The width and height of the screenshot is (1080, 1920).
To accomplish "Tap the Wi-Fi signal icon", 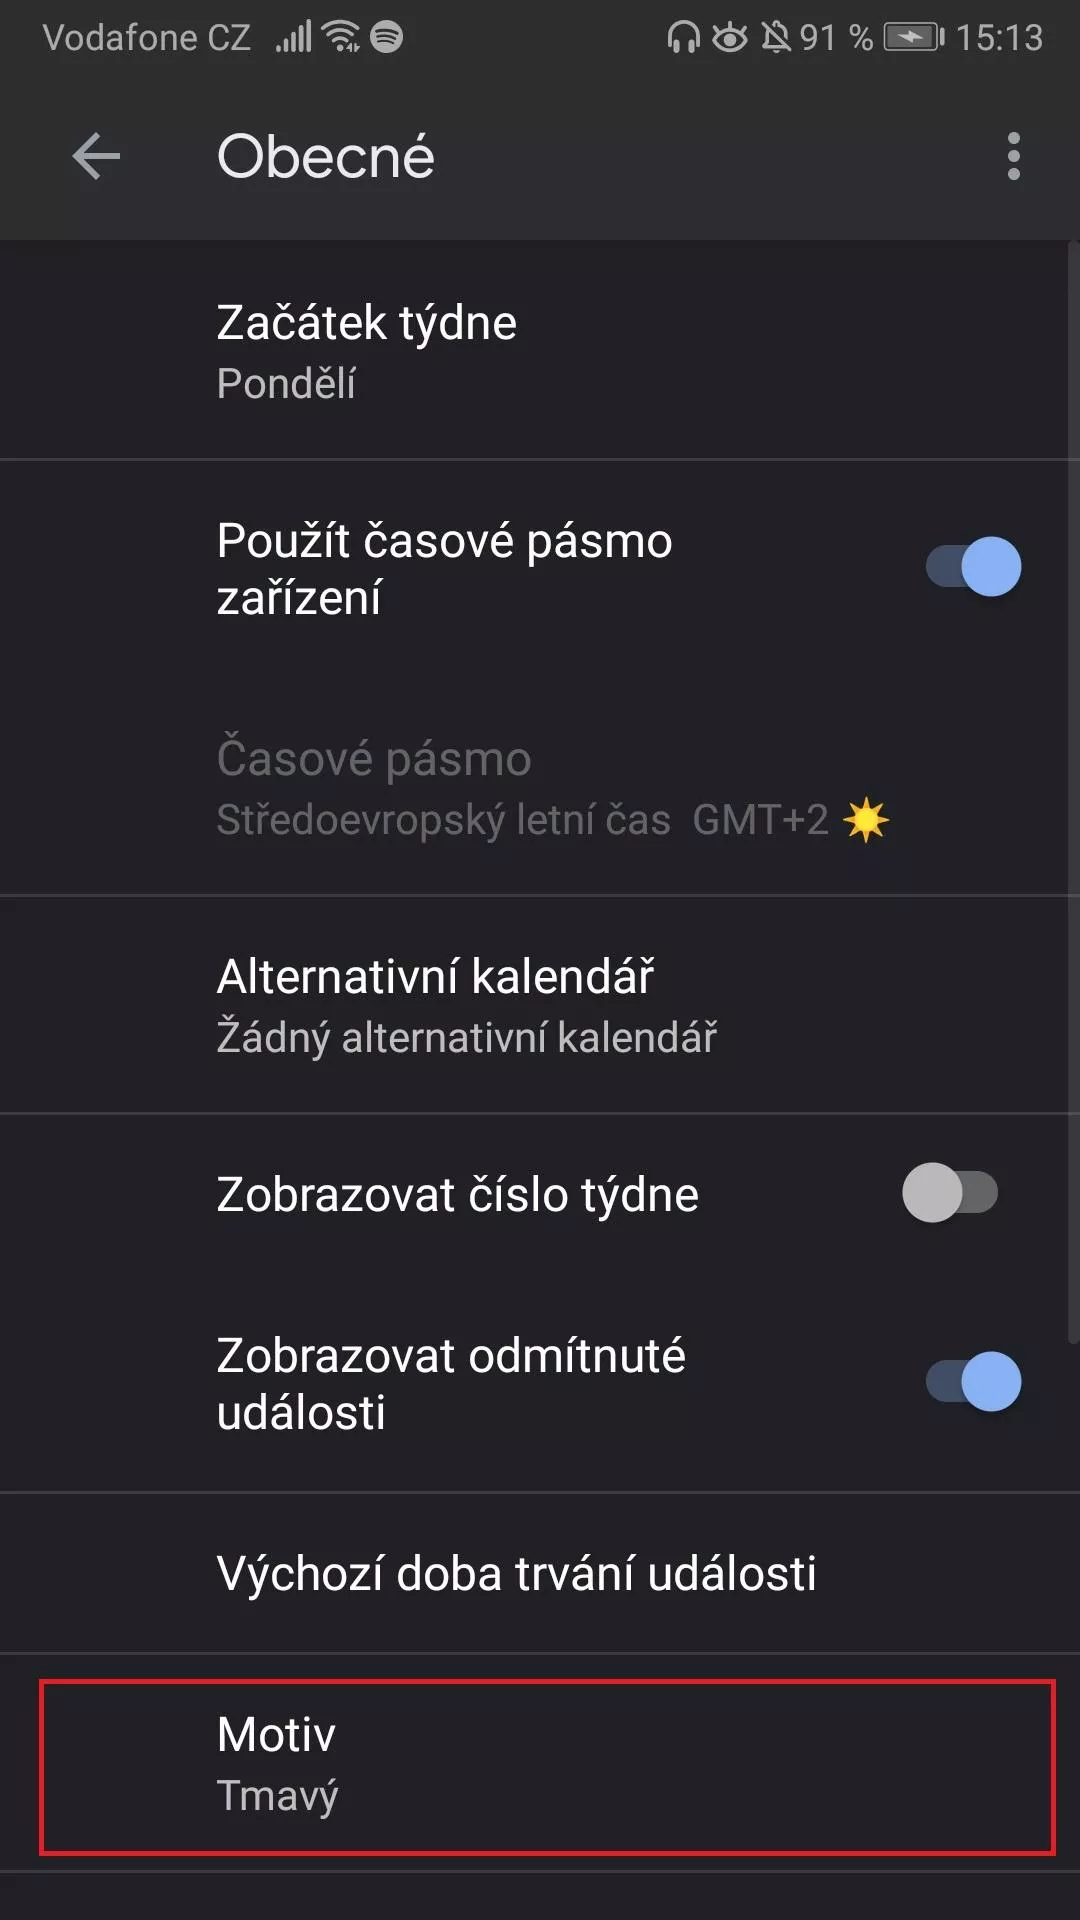I will [x=340, y=38].
